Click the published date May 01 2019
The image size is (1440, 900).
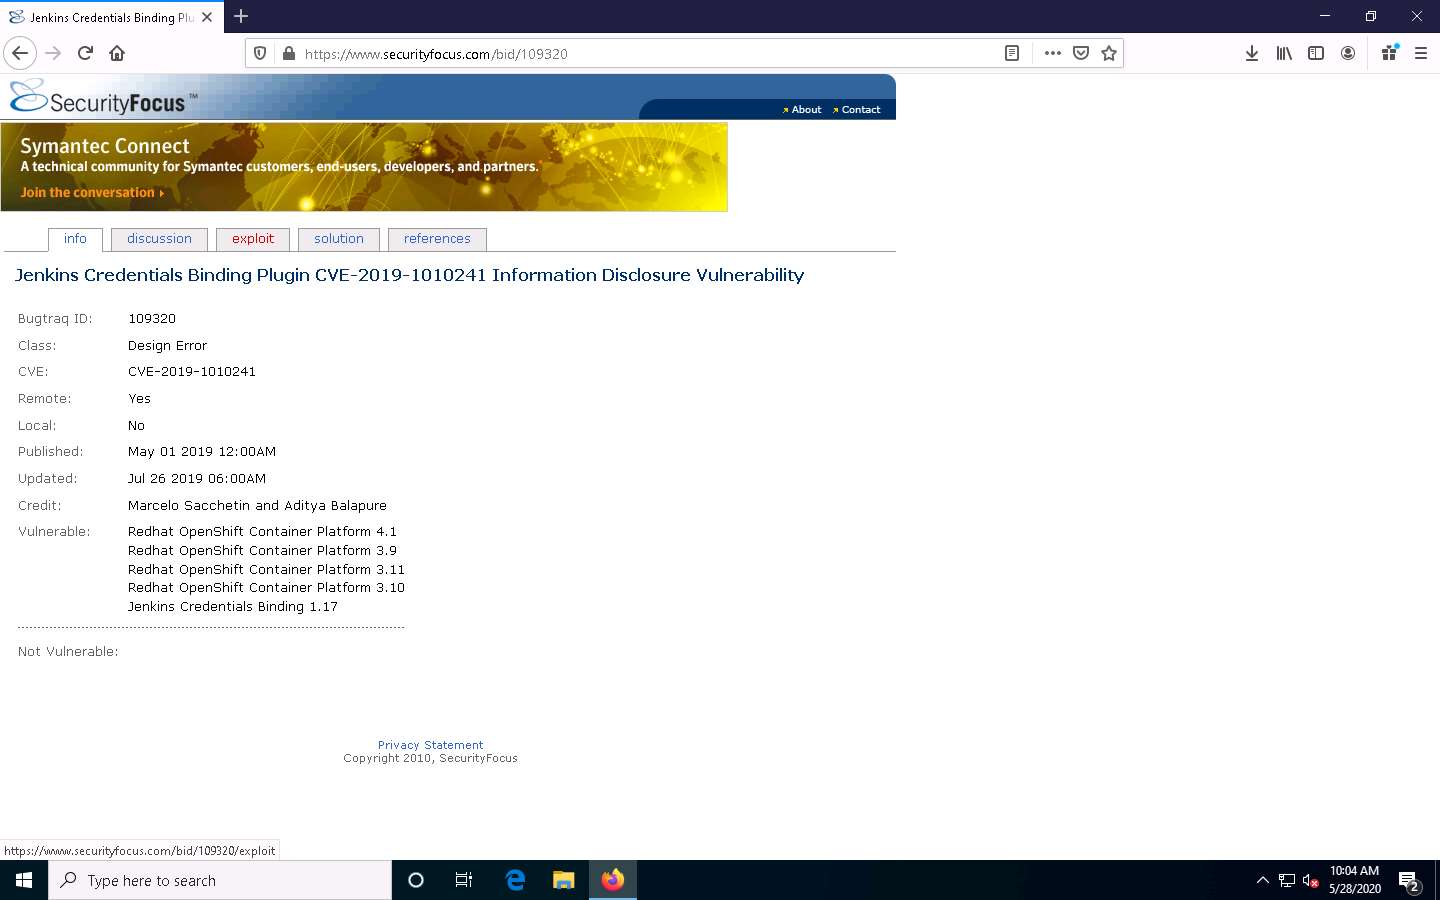202,452
